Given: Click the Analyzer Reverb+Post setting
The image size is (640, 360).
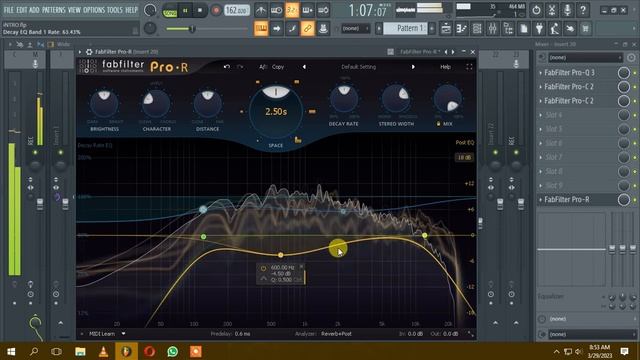Looking at the screenshot, I should click(x=336, y=333).
